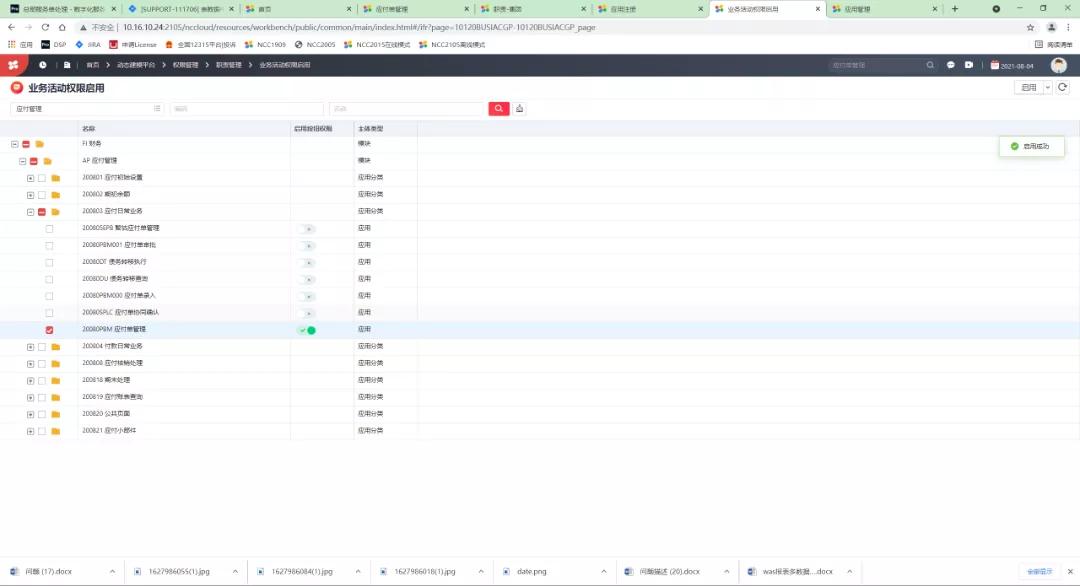Viewport: 1080px width, 586px height.
Task: Click the calendar icon beside 2021-08-04
Action: [994, 65]
